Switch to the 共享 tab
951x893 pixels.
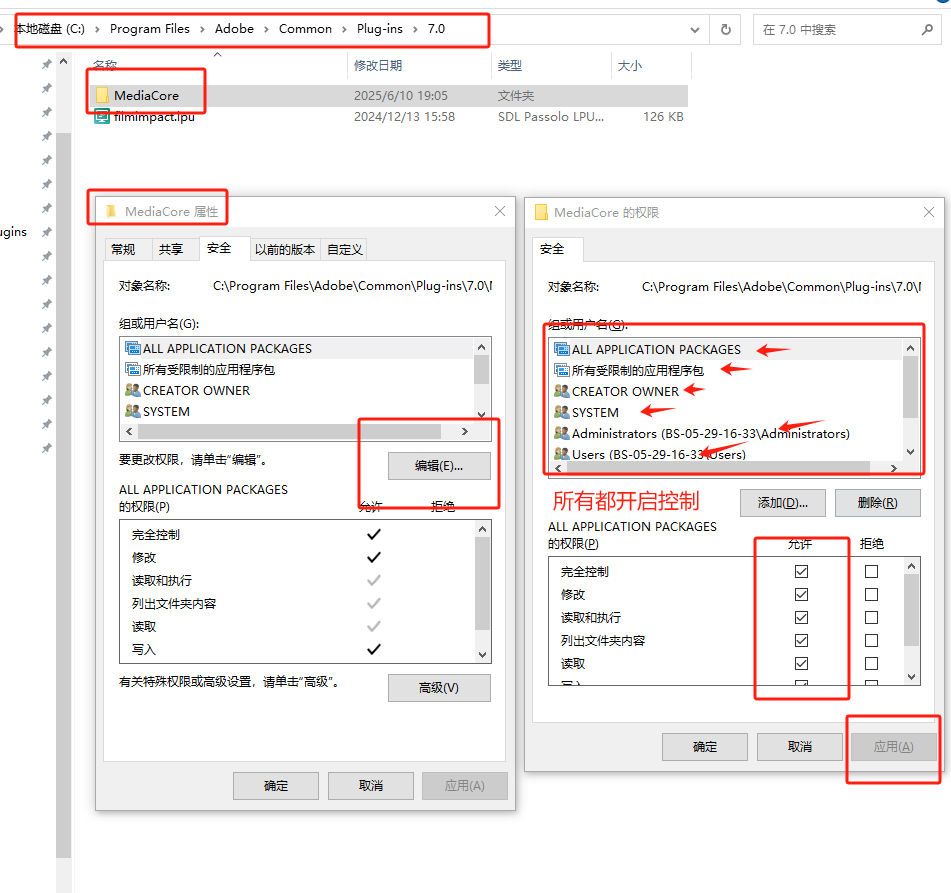(170, 249)
